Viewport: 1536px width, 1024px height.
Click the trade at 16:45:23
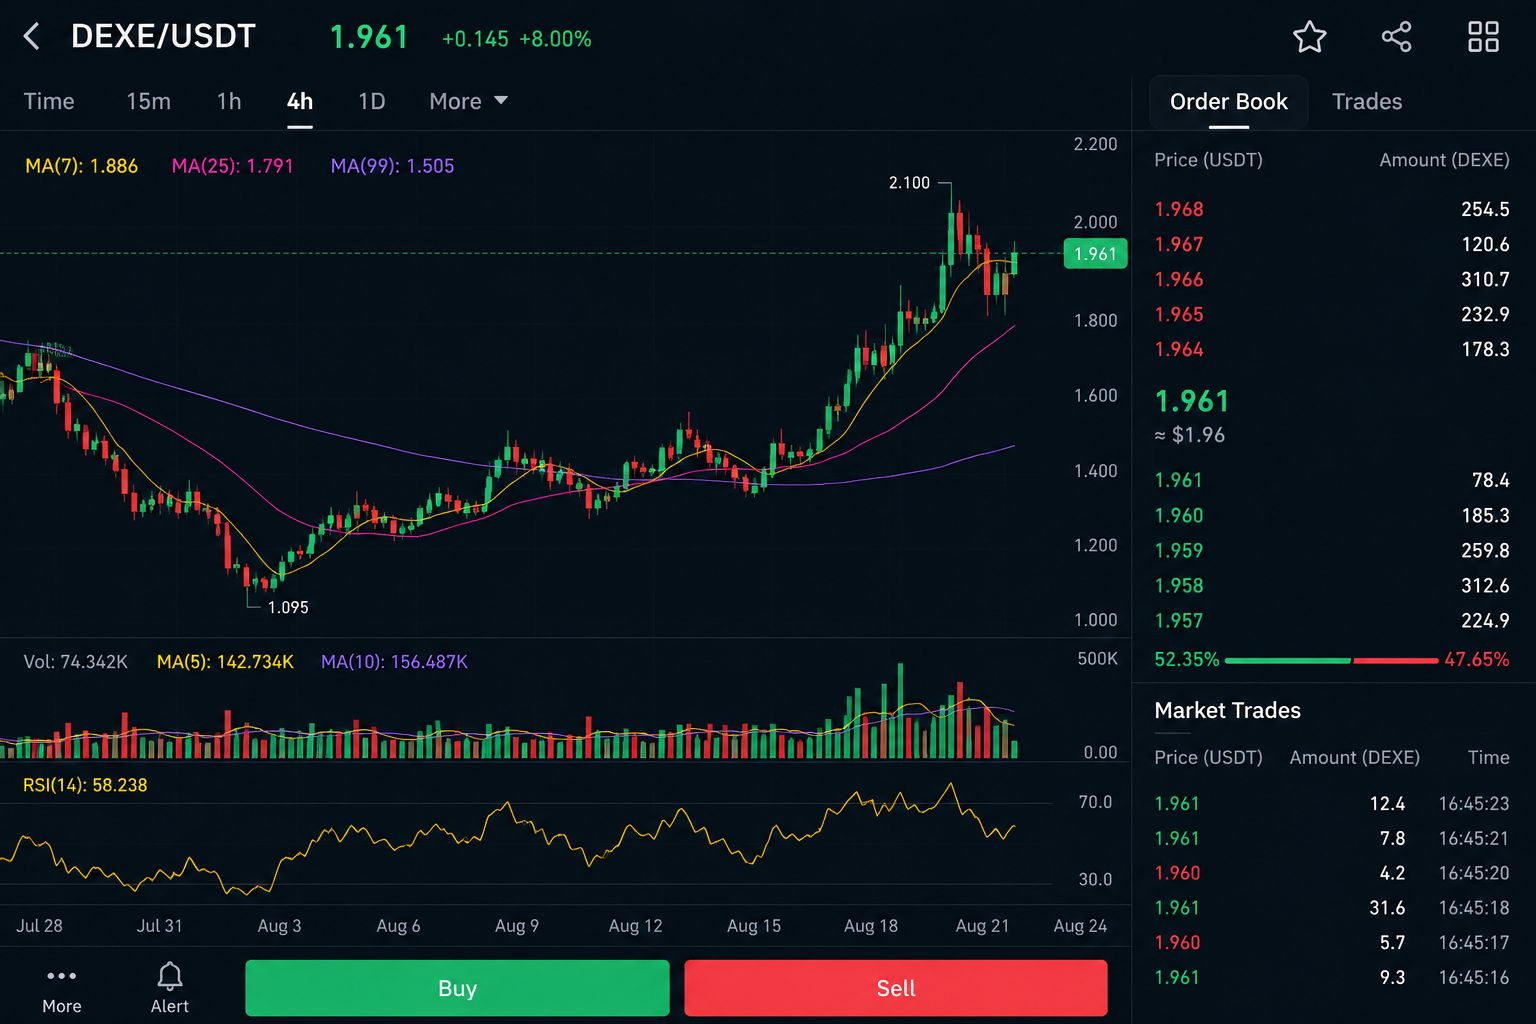point(1331,803)
